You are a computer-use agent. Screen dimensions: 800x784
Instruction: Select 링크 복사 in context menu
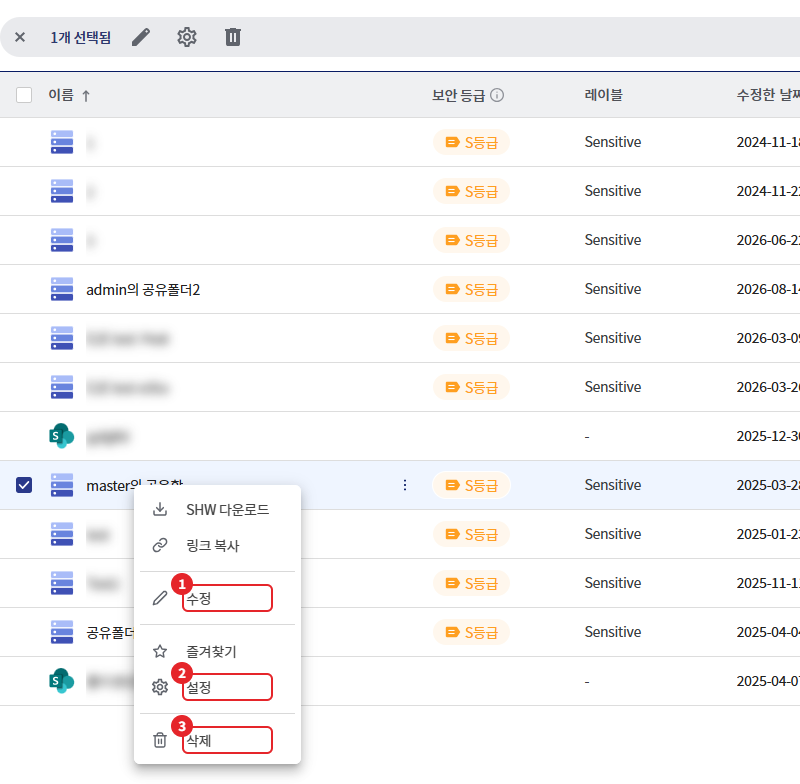coord(212,545)
